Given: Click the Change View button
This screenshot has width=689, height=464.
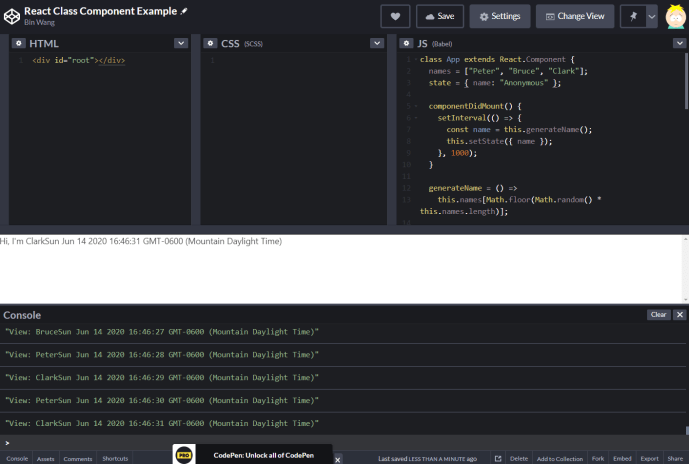Looking at the screenshot, I should tap(575, 16).
